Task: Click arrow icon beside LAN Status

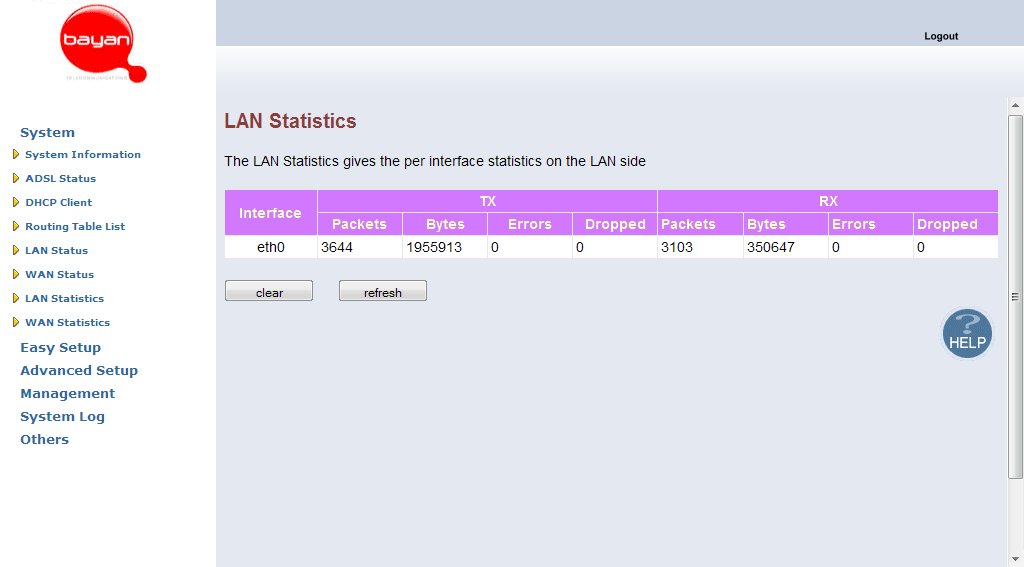Action: click(16, 250)
